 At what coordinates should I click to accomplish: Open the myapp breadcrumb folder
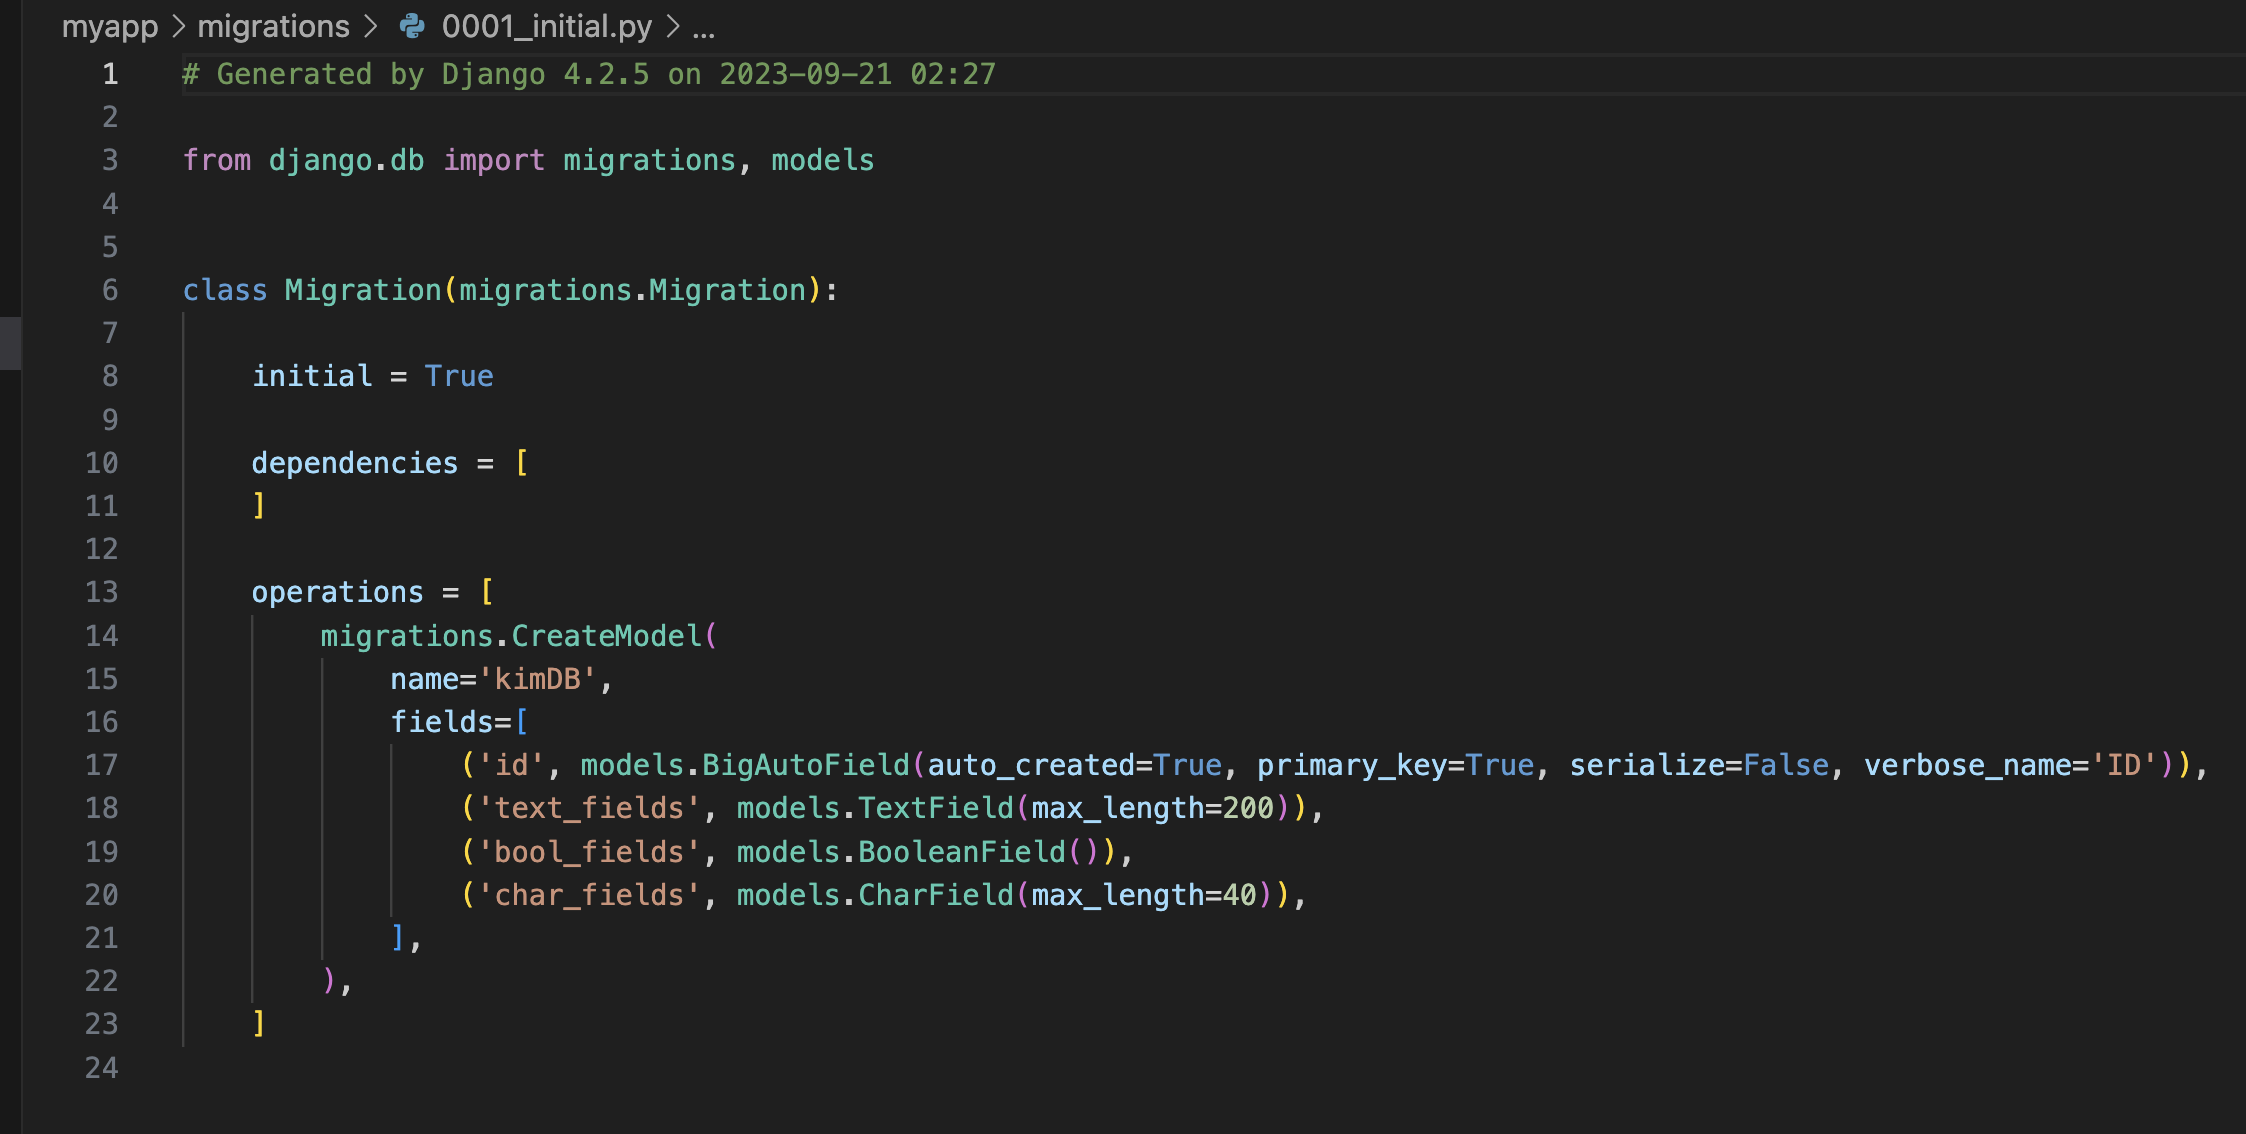point(110,27)
